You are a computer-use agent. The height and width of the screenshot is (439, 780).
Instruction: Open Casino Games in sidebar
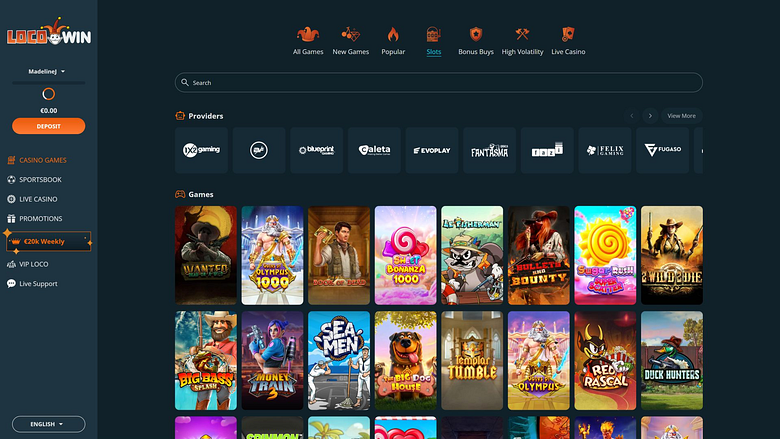point(37,160)
